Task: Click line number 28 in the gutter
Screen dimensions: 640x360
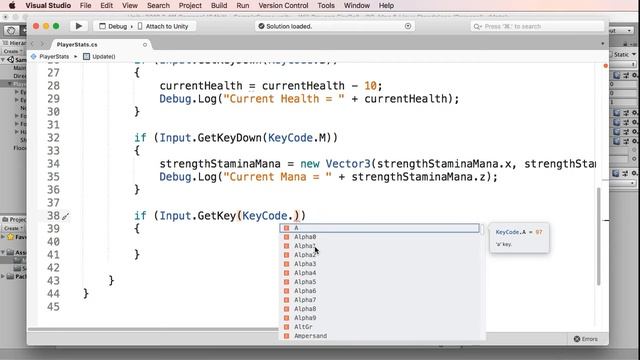Action: (53, 86)
